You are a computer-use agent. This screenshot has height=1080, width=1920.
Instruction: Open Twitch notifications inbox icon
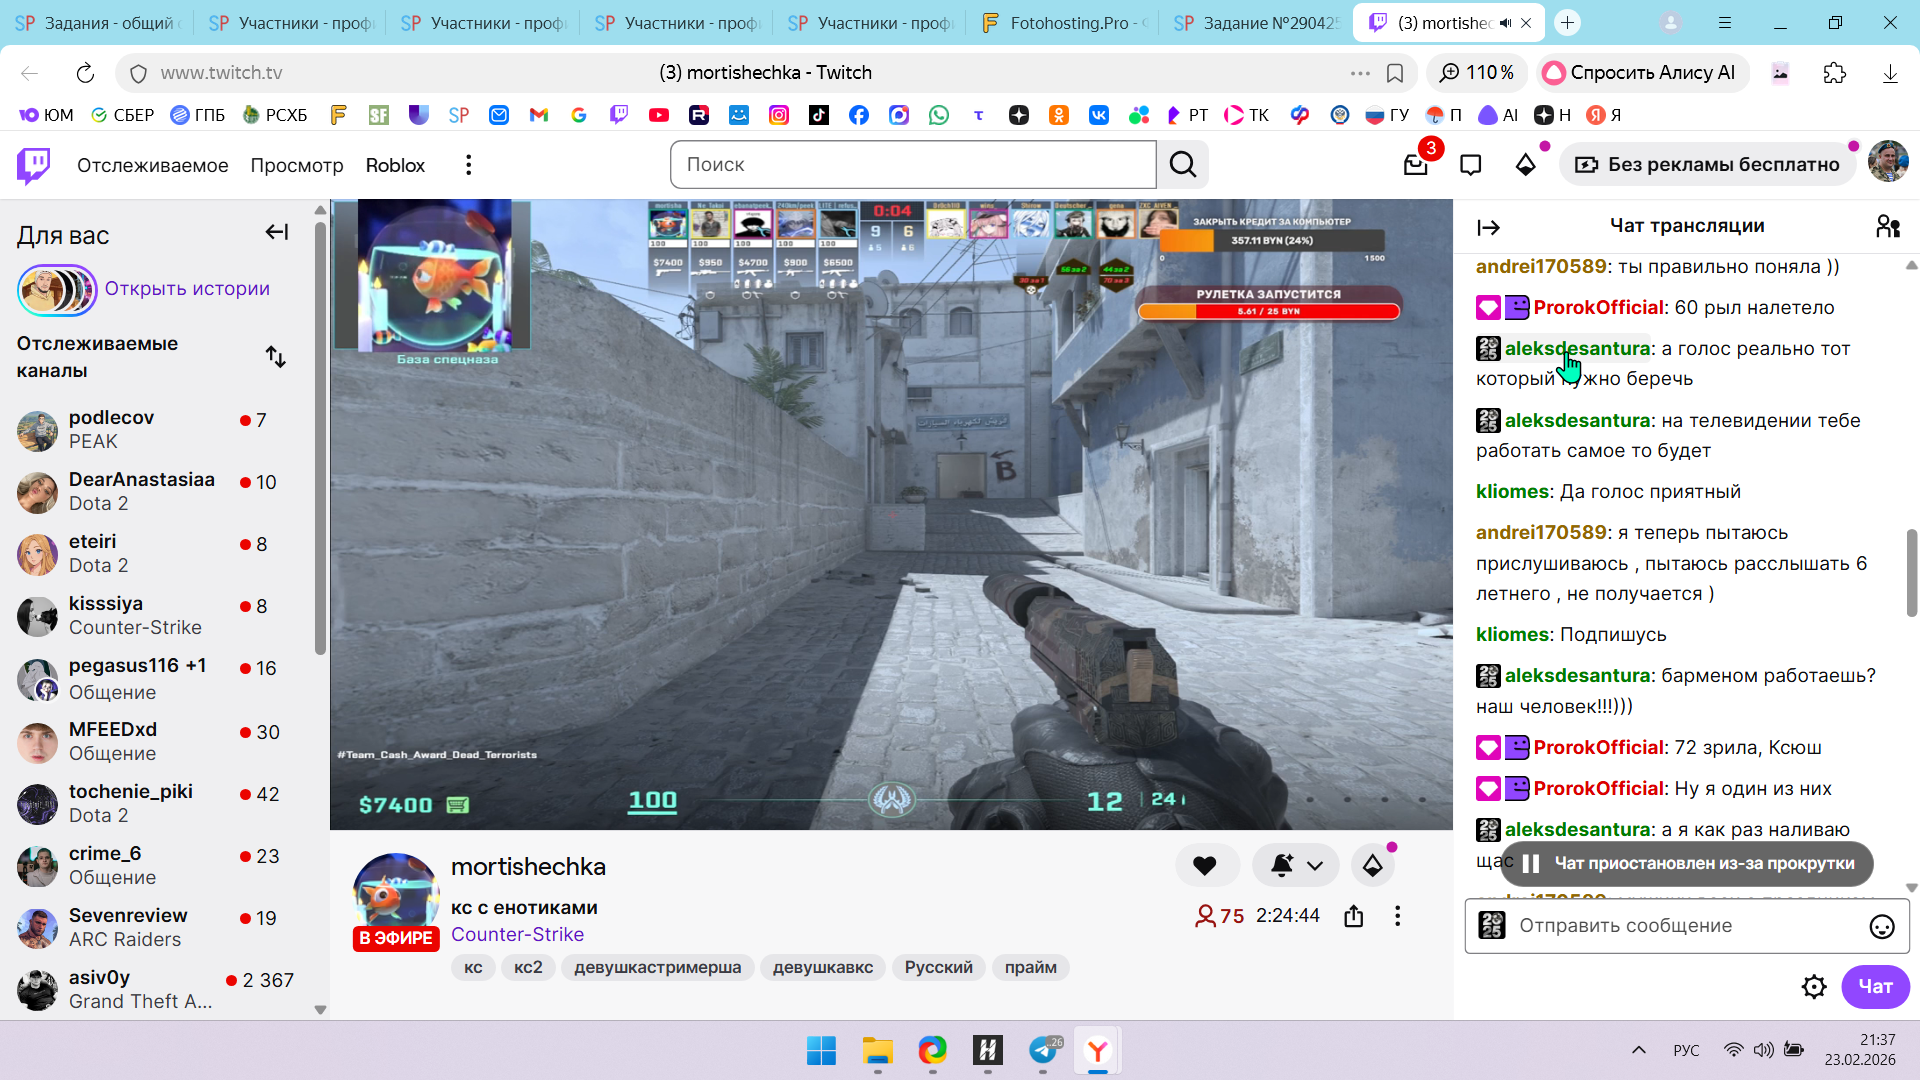coord(1415,165)
